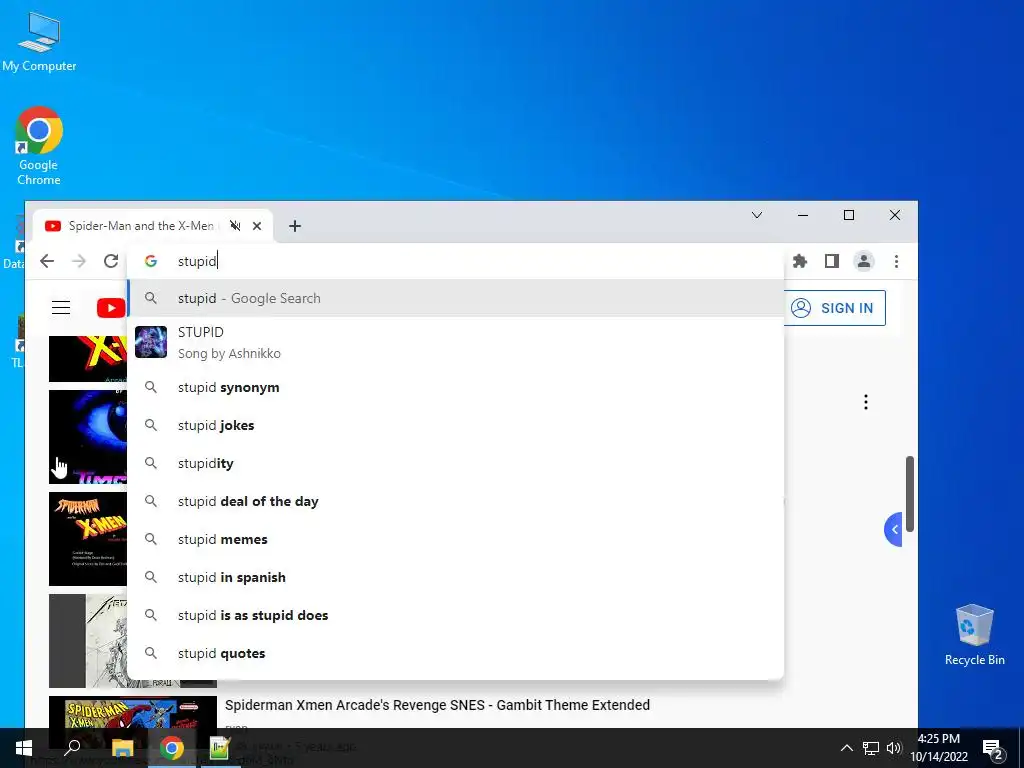Open Gambit Theme Extended video title
The width and height of the screenshot is (1024, 768).
tap(437, 705)
